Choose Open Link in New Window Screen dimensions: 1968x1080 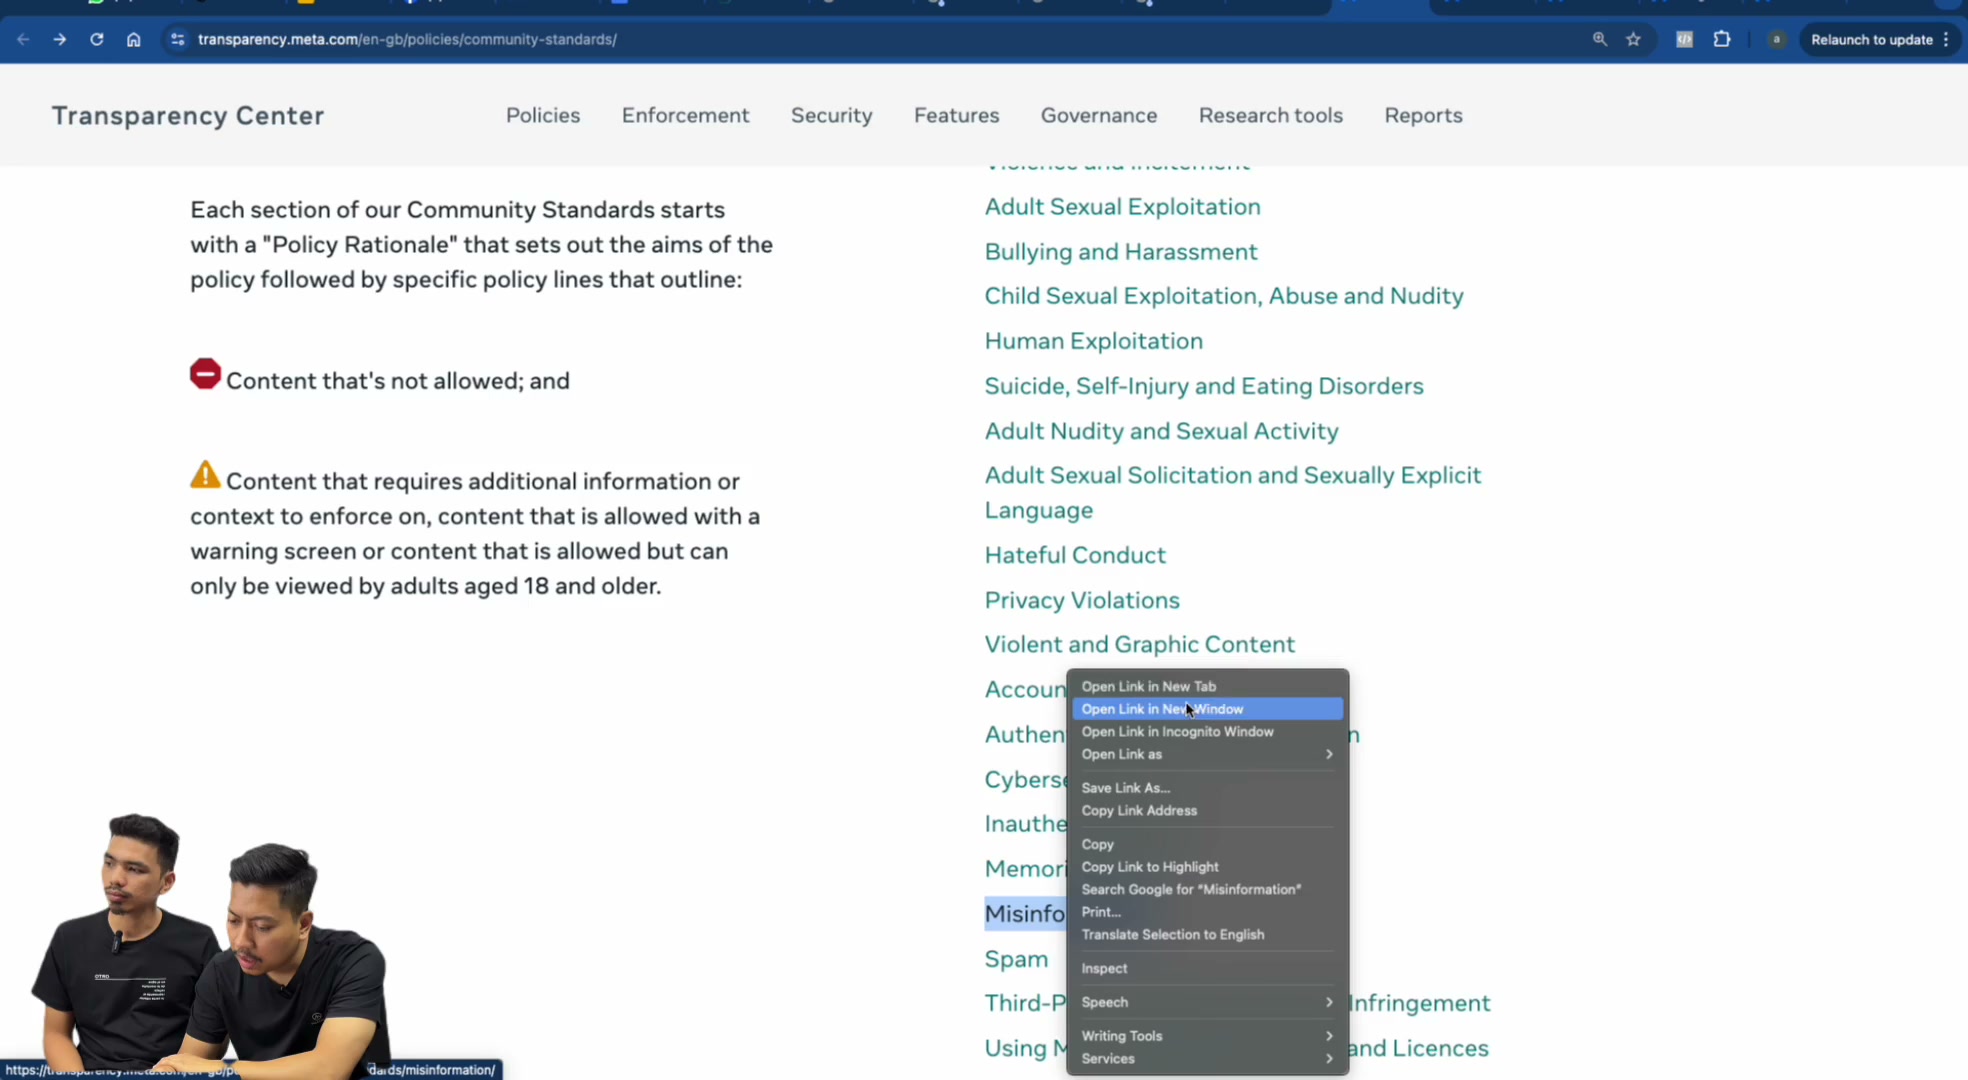pyautogui.click(x=1208, y=709)
